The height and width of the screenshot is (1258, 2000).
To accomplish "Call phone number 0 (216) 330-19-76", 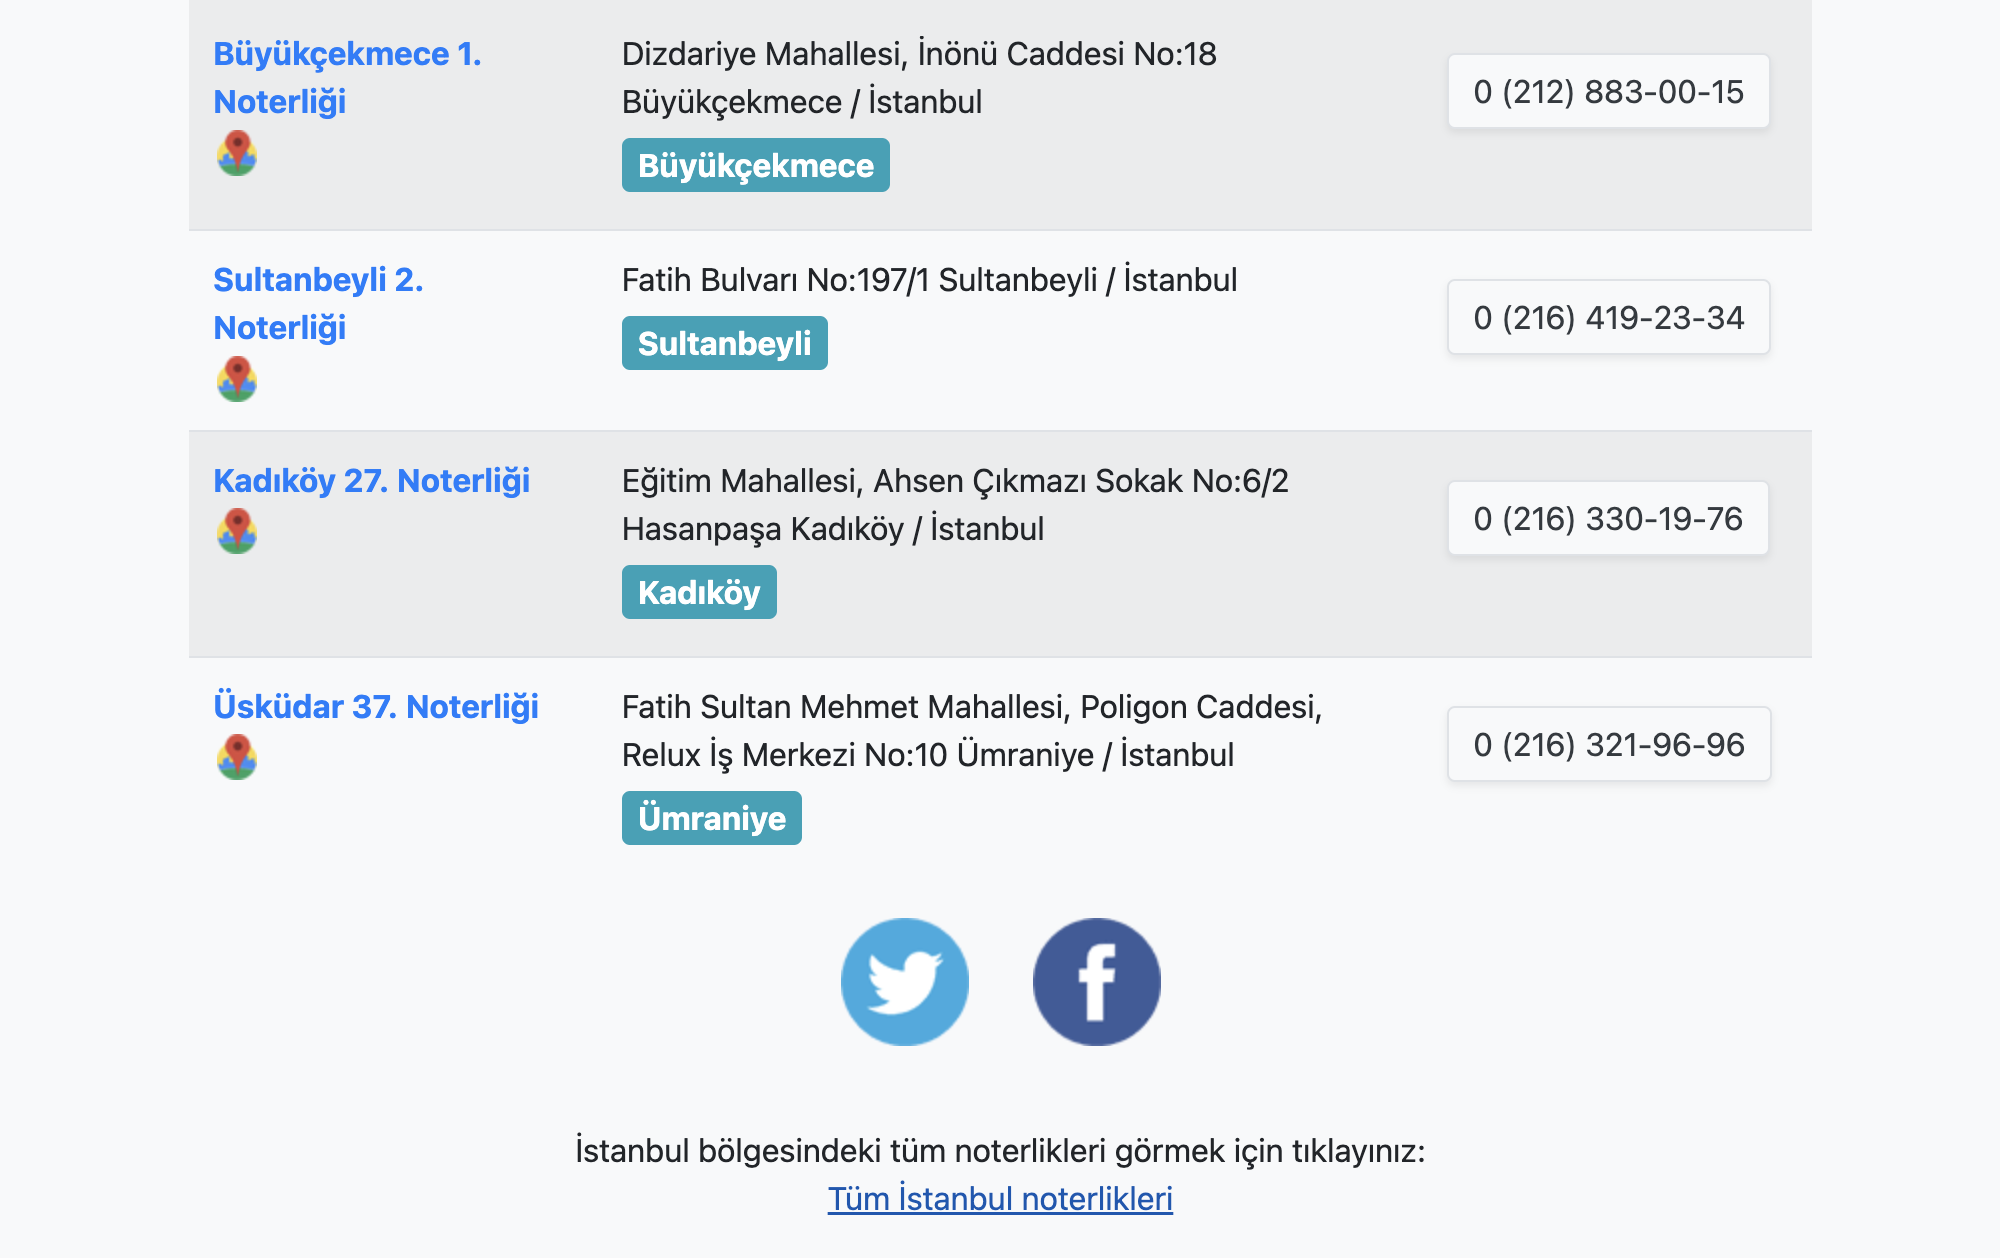I will pos(1608,518).
